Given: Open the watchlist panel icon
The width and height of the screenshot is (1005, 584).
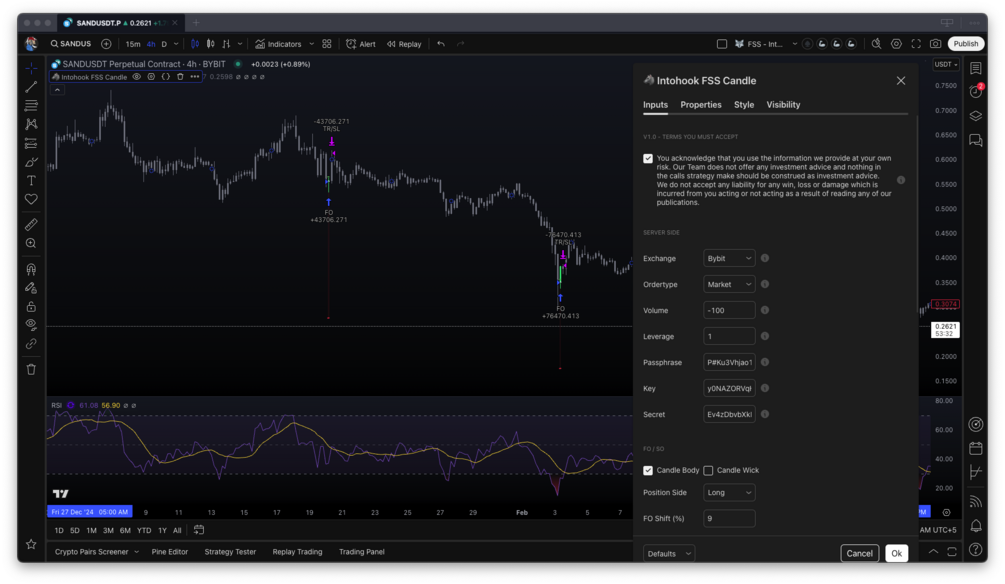Looking at the screenshot, I should coord(976,68).
